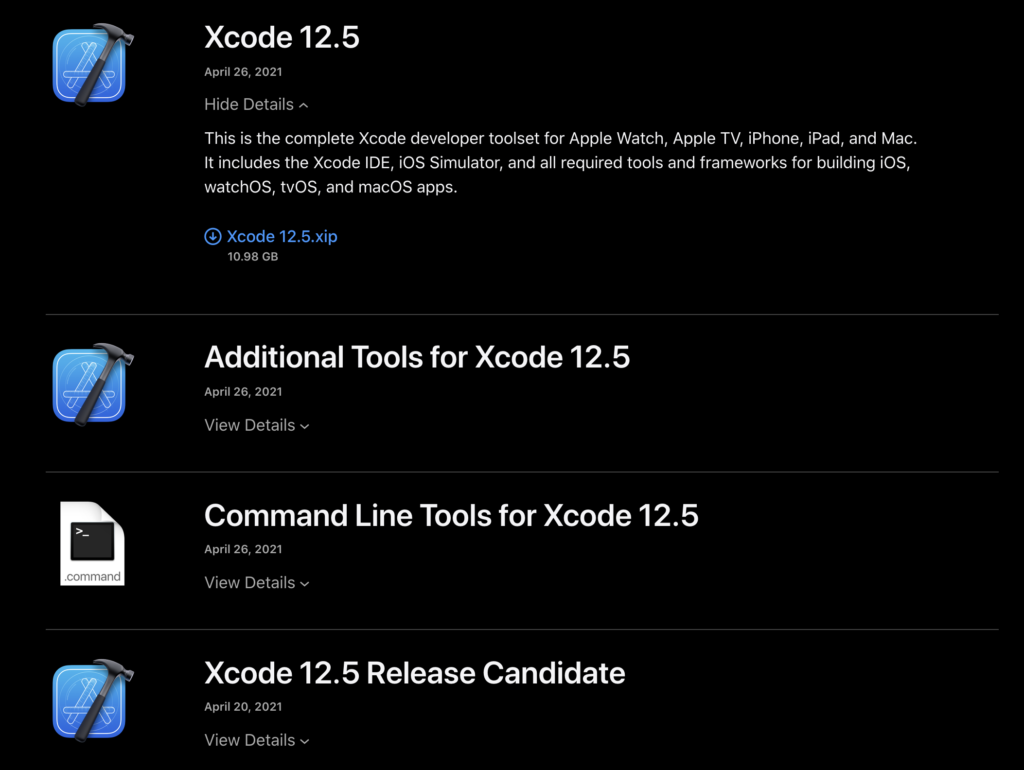Click the April 26, 2021 date under Additional Tools

pos(243,392)
